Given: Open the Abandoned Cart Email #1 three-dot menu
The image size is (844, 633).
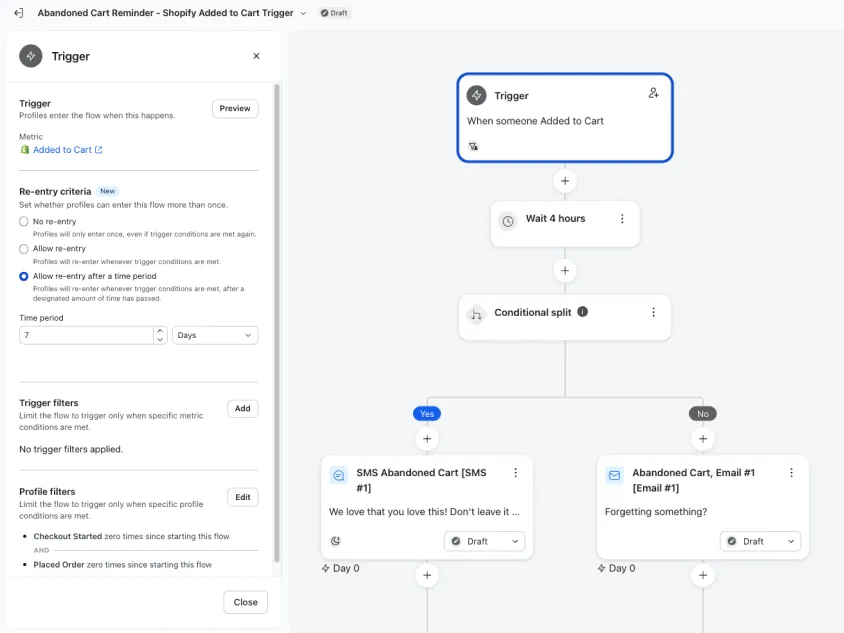Looking at the screenshot, I should tap(791, 472).
